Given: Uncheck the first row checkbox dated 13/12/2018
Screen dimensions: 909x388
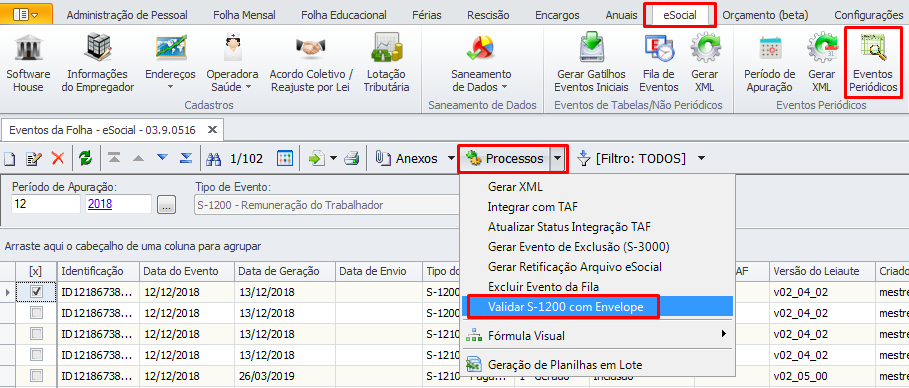Looking at the screenshot, I should tap(36, 292).
